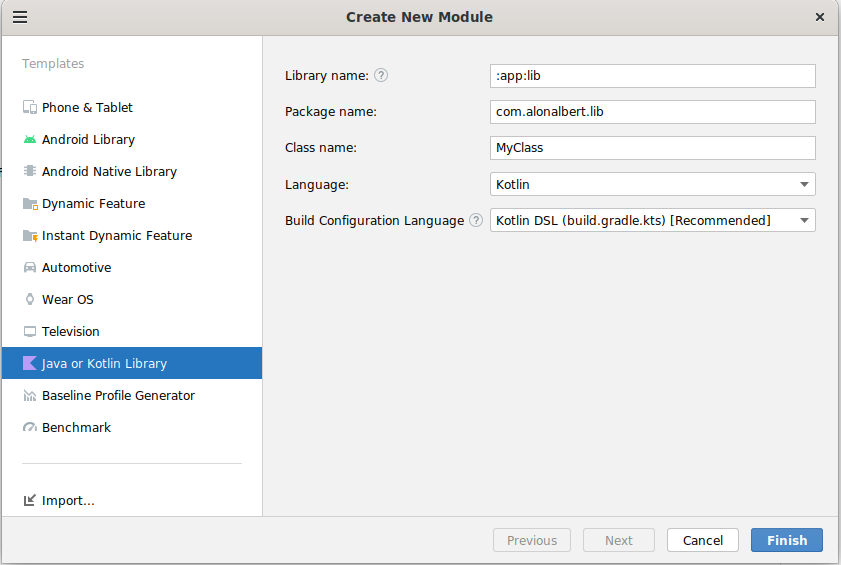Open help for Library name field

[x=381, y=76]
